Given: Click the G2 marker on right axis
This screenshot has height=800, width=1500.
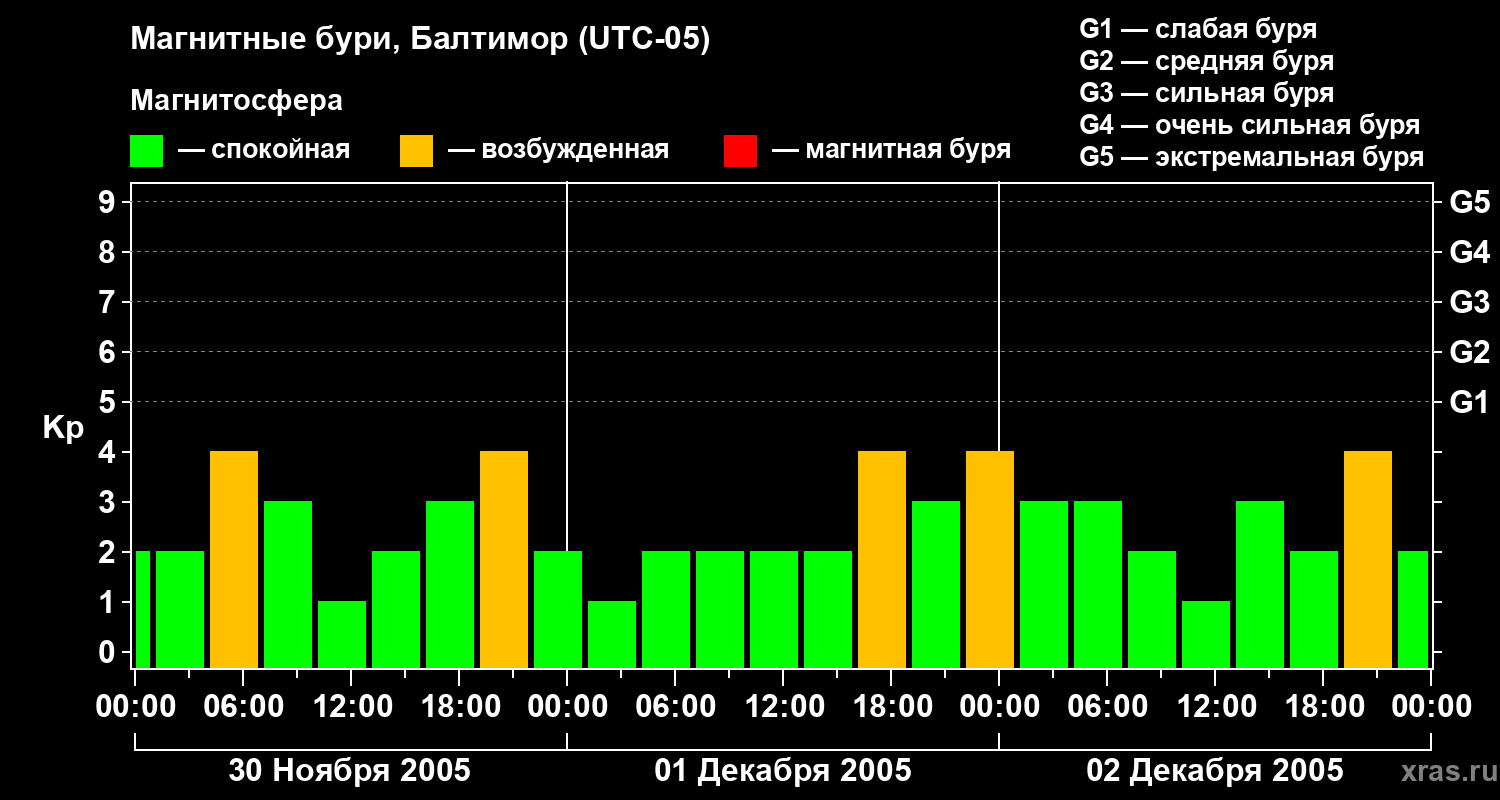Looking at the screenshot, I should point(1469,352).
